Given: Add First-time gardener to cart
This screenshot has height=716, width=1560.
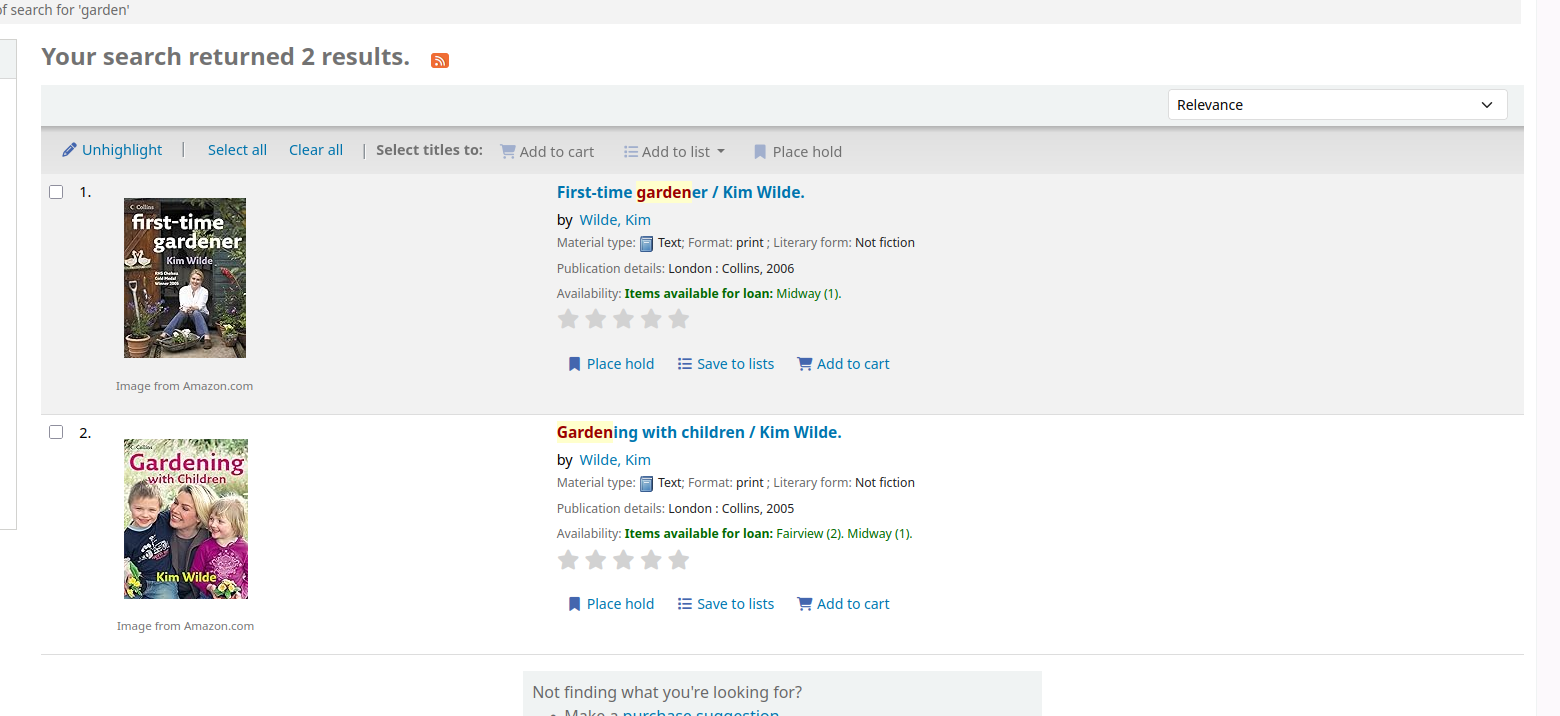Looking at the screenshot, I should tap(843, 364).
